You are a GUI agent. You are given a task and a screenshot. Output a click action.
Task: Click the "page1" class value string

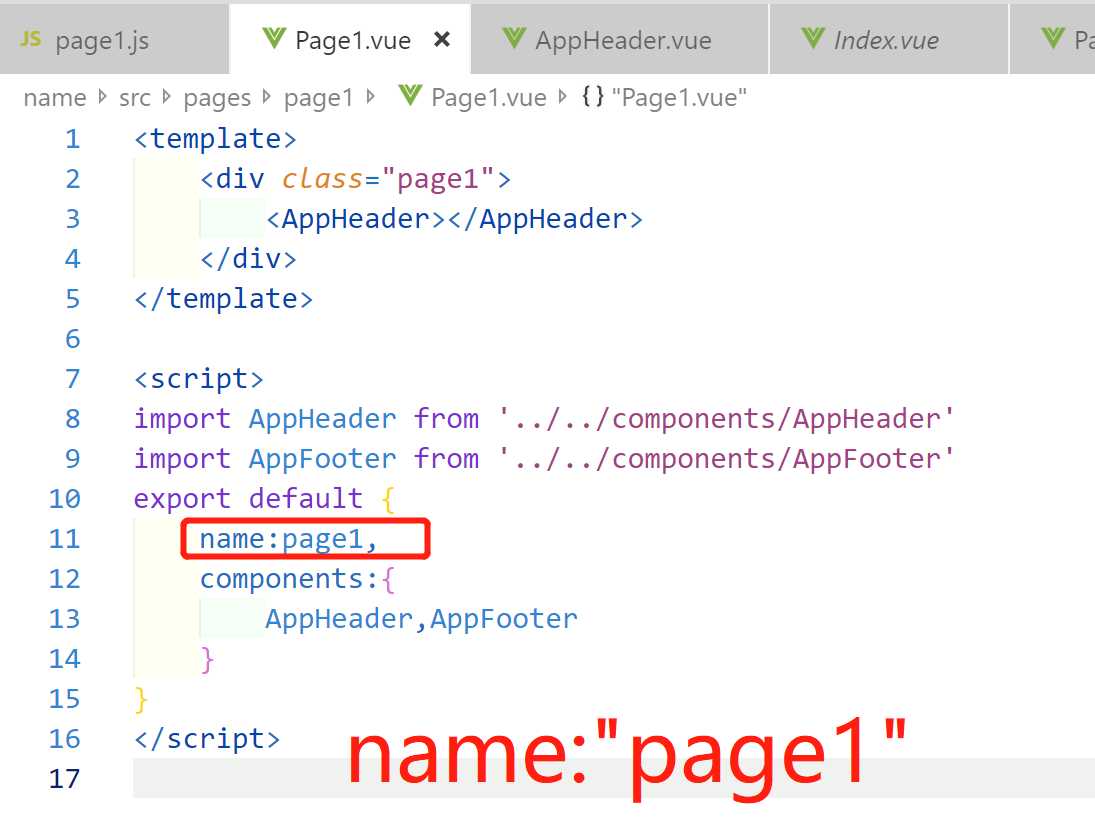(x=438, y=179)
